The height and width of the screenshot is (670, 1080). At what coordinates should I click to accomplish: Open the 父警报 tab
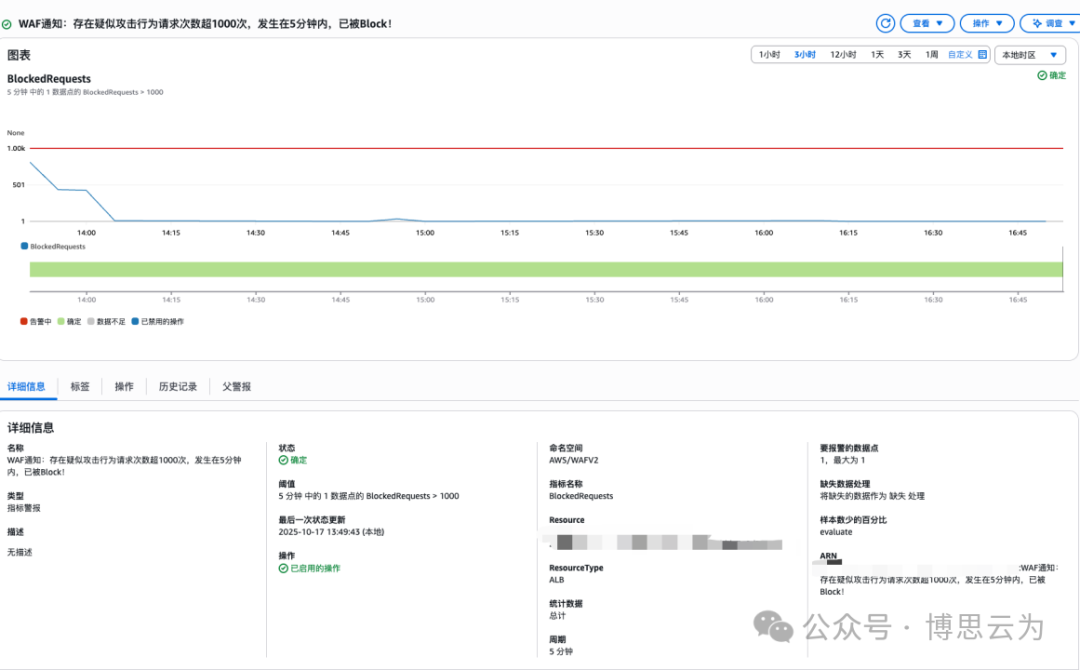(x=236, y=386)
